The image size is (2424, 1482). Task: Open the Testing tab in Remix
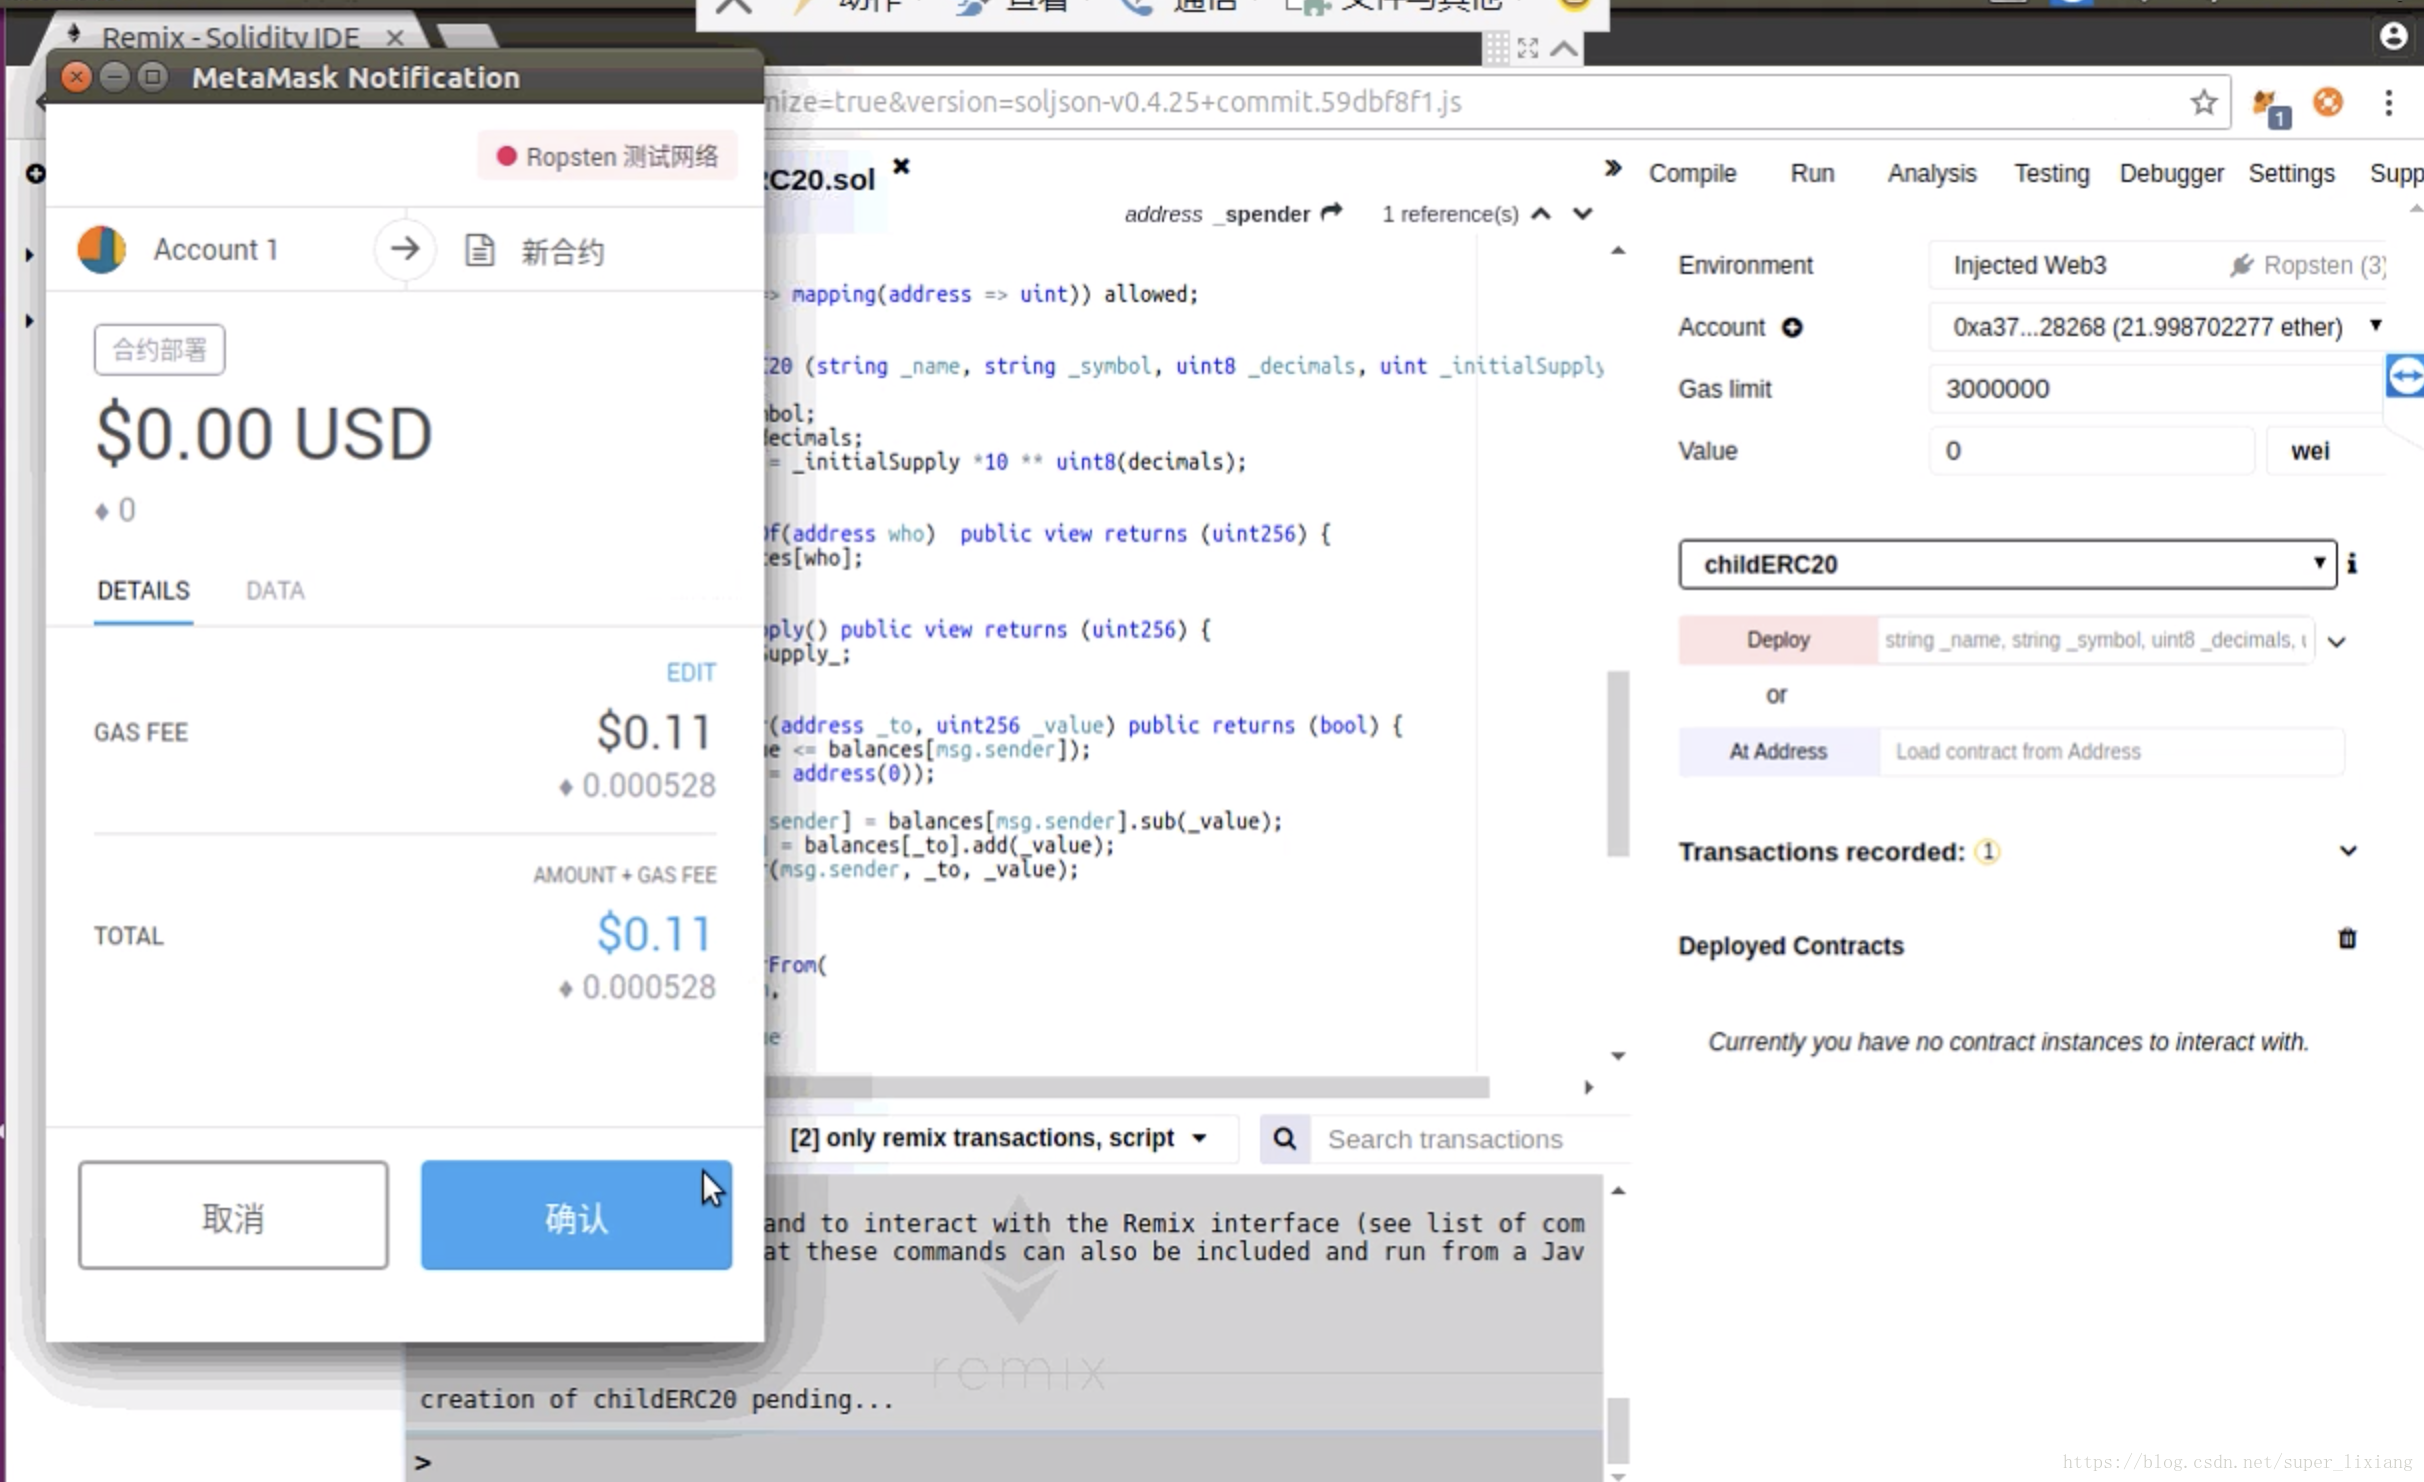coord(2052,173)
